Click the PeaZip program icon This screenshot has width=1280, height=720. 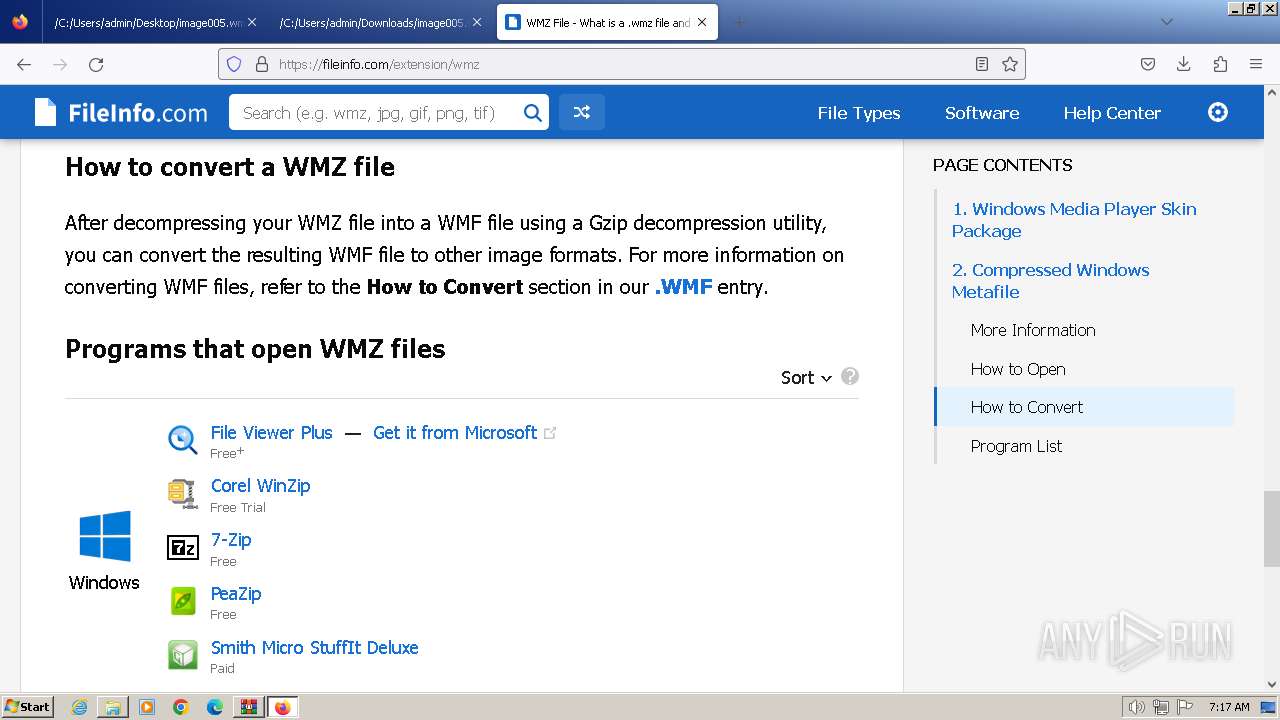click(x=182, y=601)
